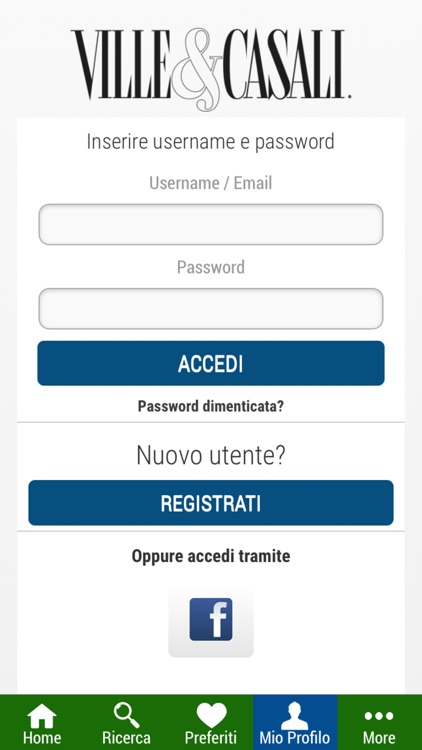This screenshot has width=422, height=750.
Task: Tap the Home house icon
Action: pos(42,716)
